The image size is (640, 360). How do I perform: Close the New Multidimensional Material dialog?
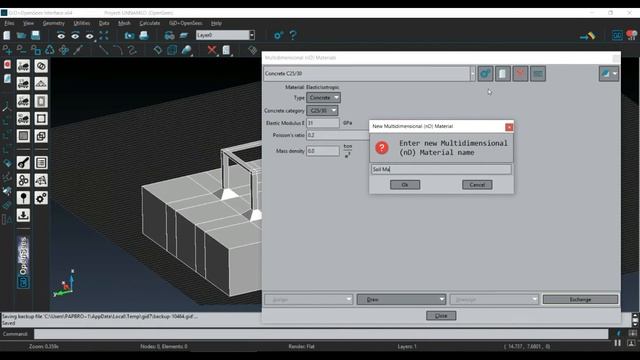tap(509, 127)
